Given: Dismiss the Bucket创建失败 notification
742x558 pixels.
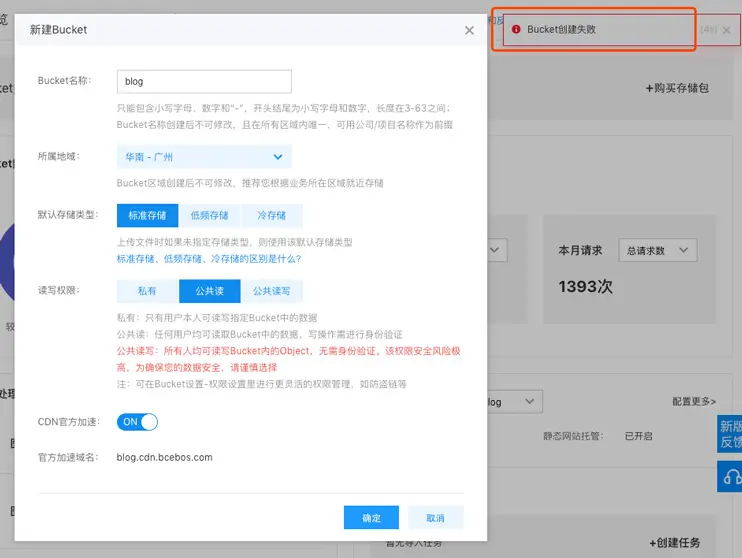Looking at the screenshot, I should point(726,30).
